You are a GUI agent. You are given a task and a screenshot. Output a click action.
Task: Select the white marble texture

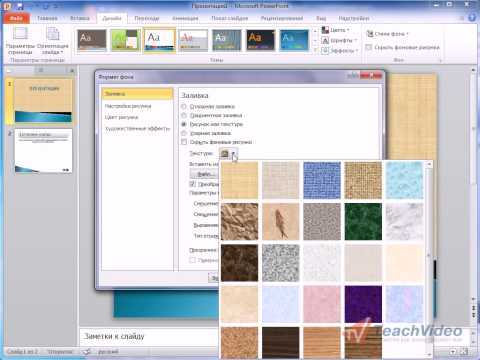coord(404,222)
